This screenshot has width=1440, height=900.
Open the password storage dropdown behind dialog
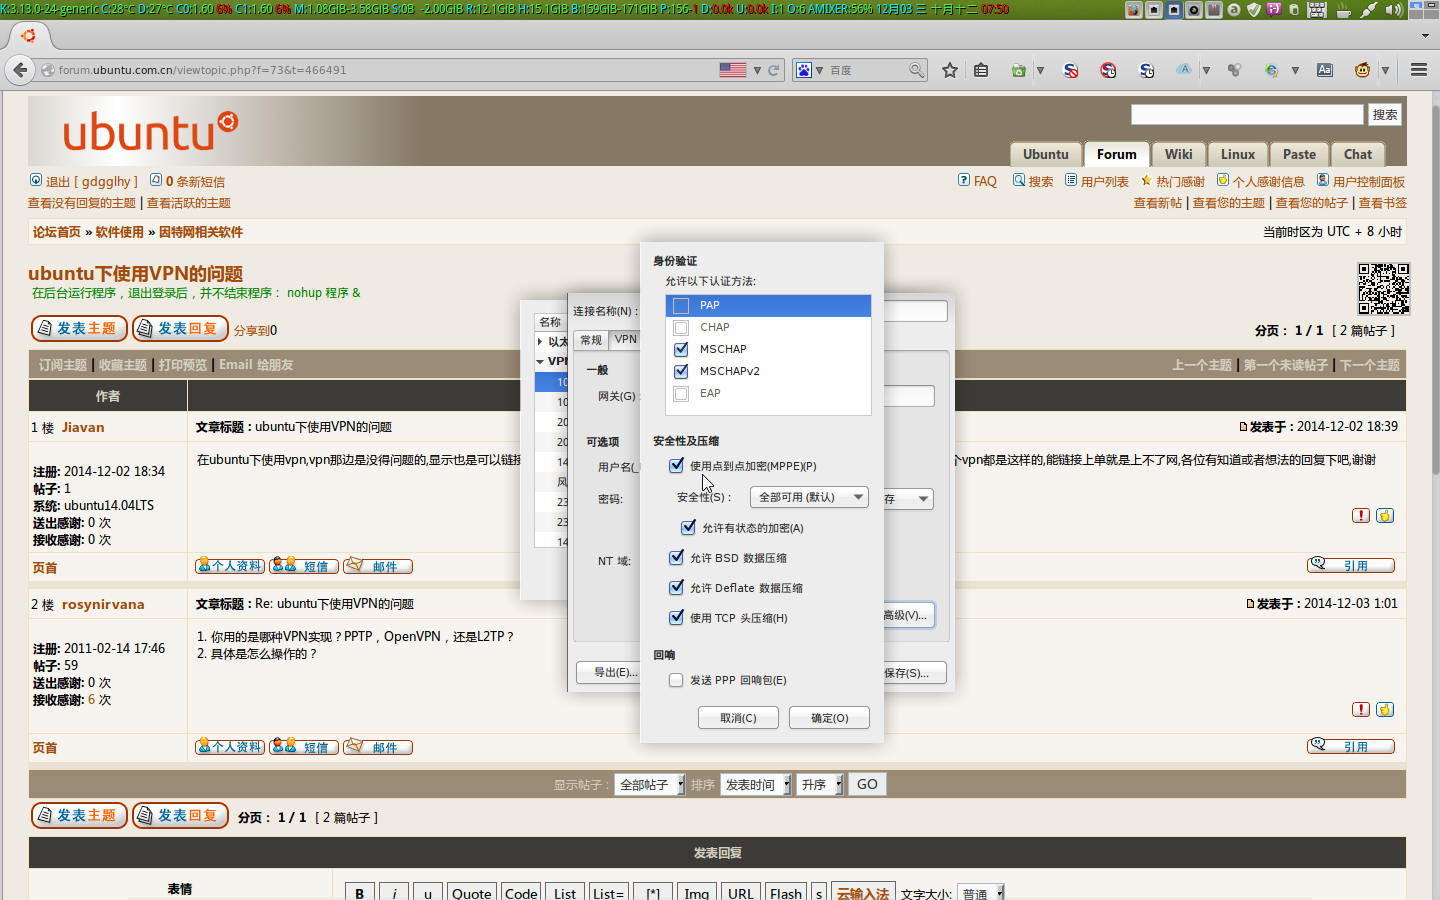908,498
